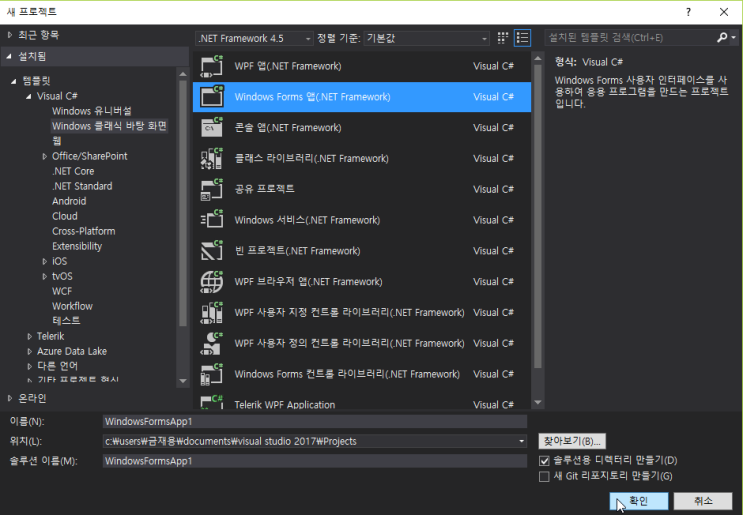Click WPF 사용자 정의 컨트롤 라이브러리 icon

point(212,343)
